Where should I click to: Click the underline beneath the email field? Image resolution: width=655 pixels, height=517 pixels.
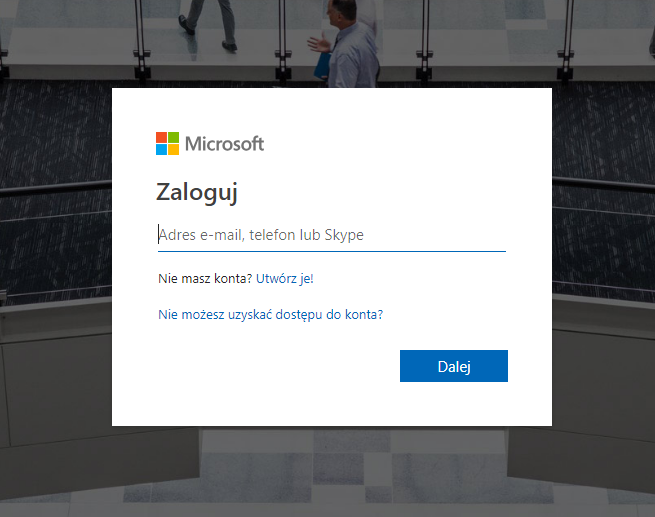tap(332, 251)
